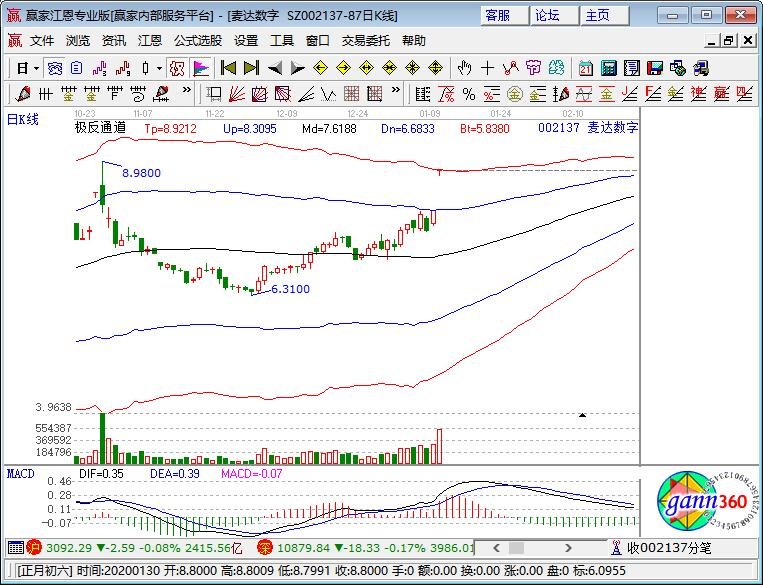Click the keyboard grid status bar icon
763x585 pixels.
click(x=16, y=548)
